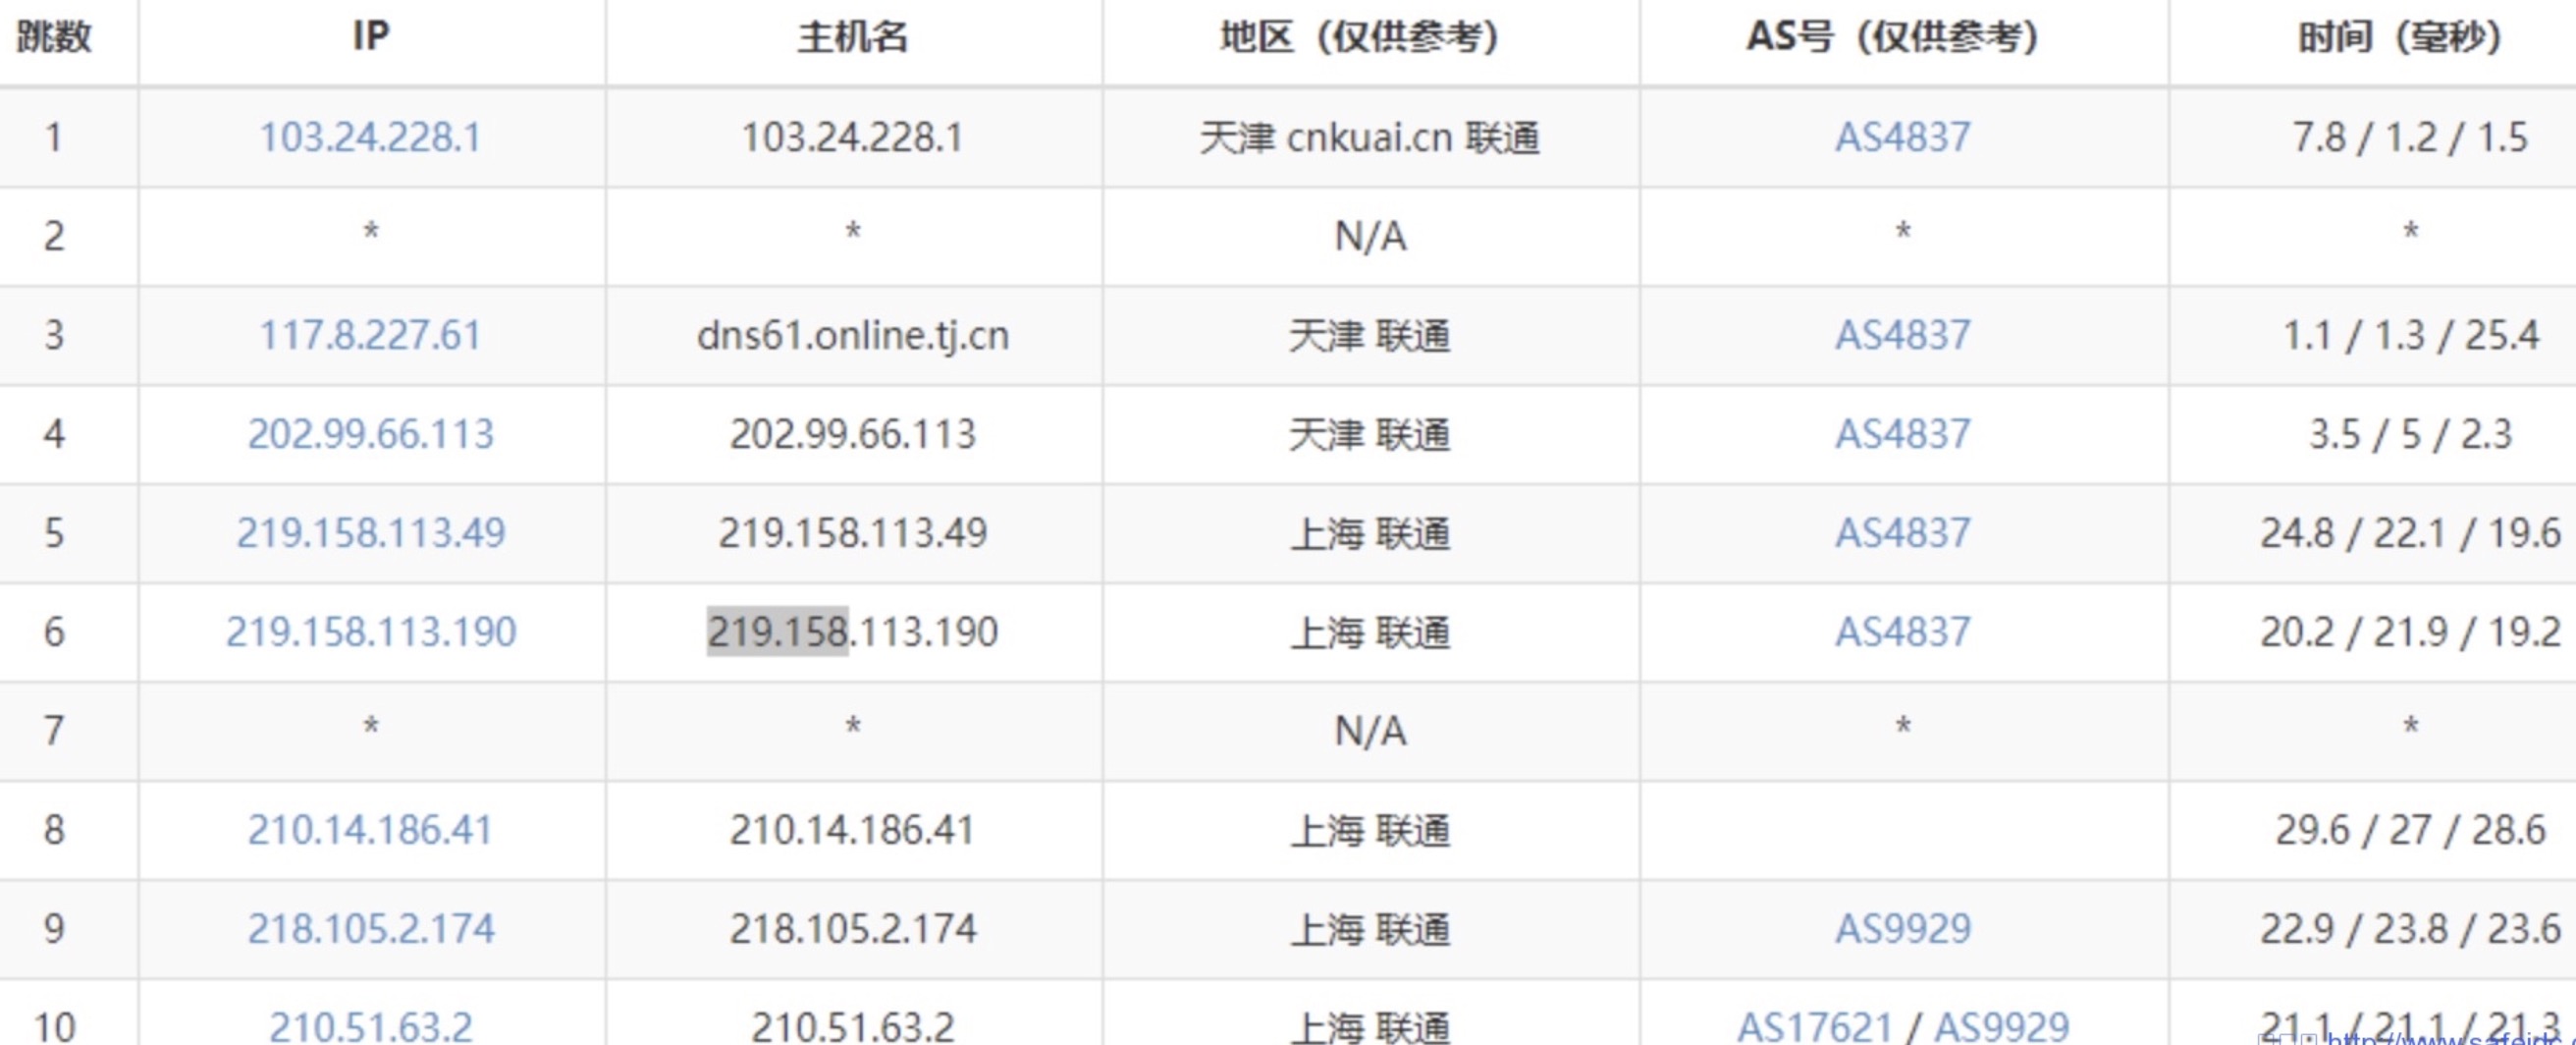Click 上海 联通 region in hop 8
The image size is (2576, 1045).
[x=1369, y=830]
